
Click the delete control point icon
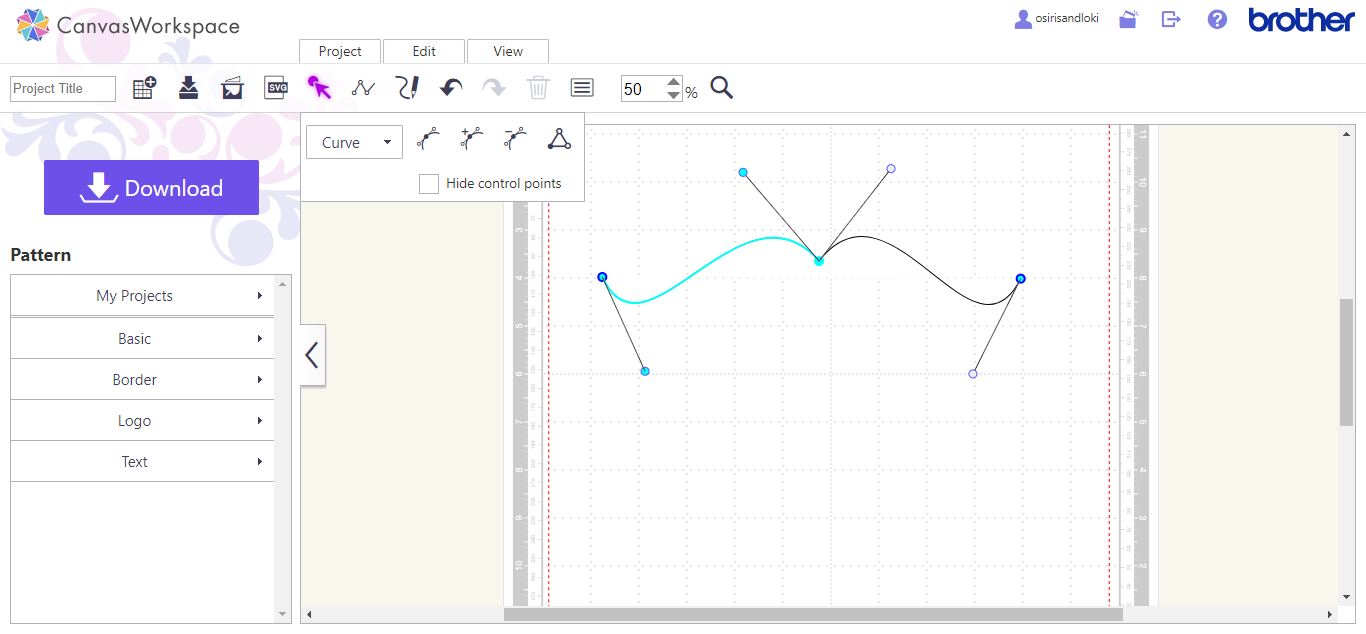tap(513, 138)
